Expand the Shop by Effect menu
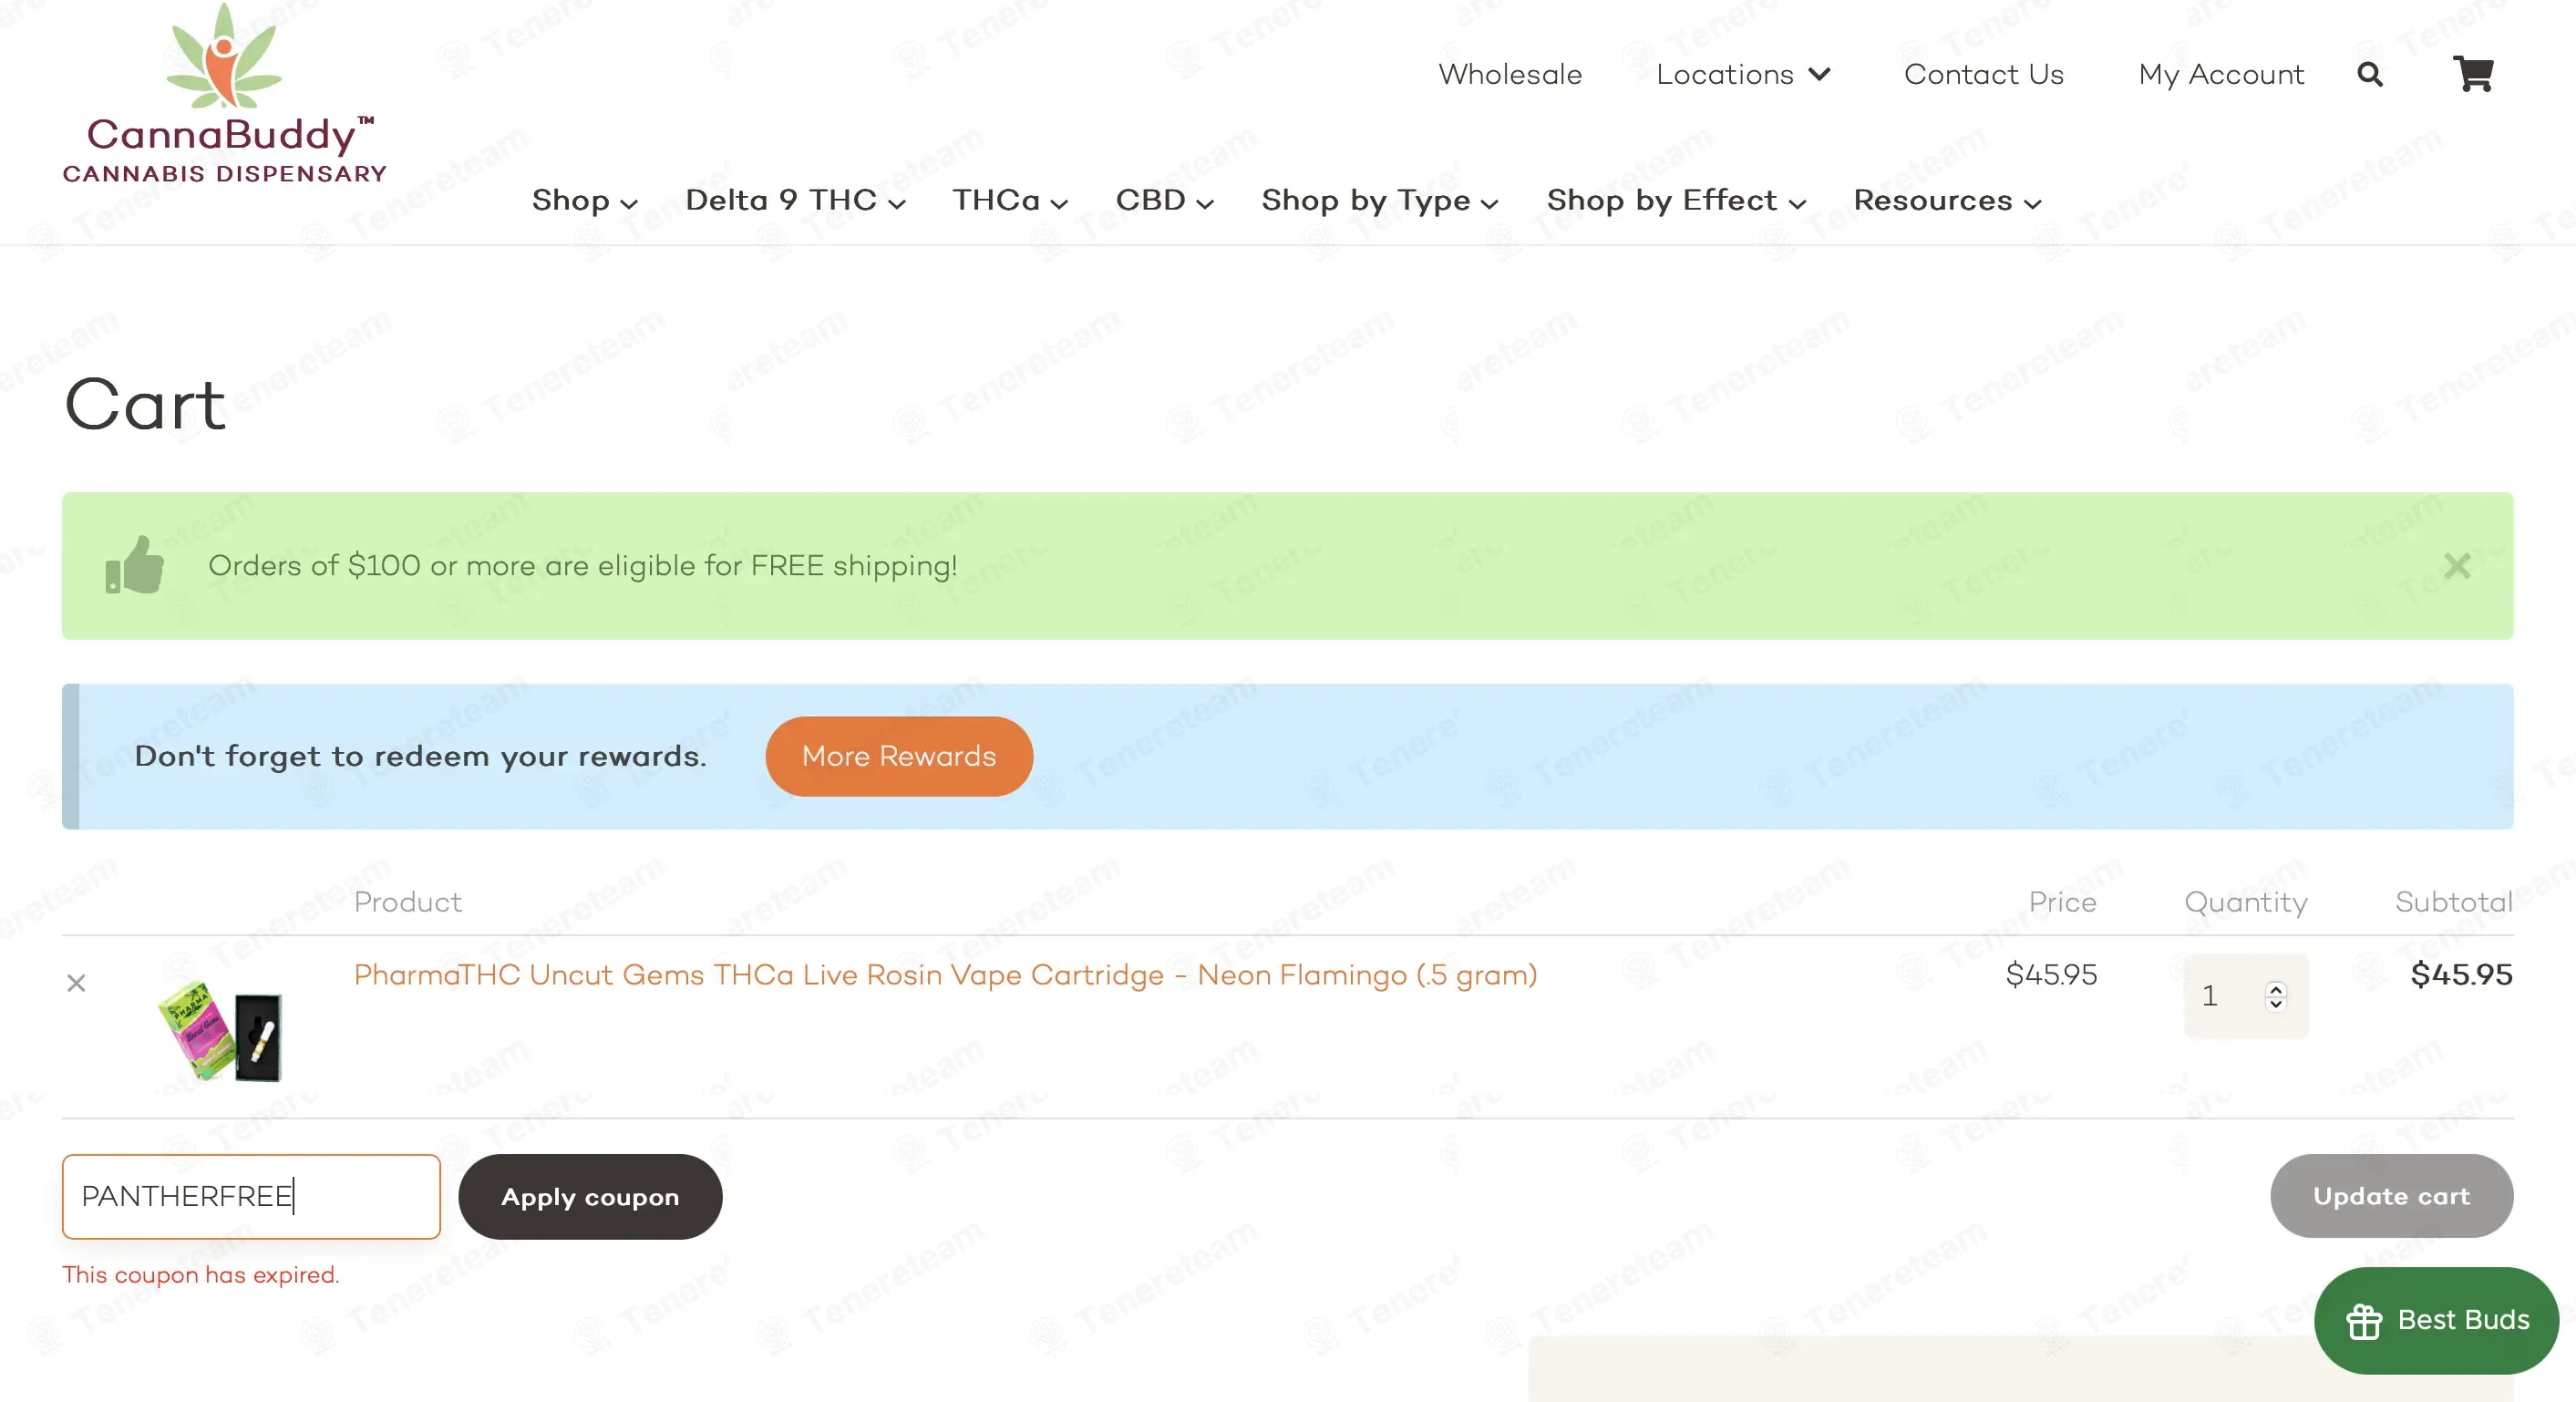The width and height of the screenshot is (2576, 1402). (x=1676, y=200)
